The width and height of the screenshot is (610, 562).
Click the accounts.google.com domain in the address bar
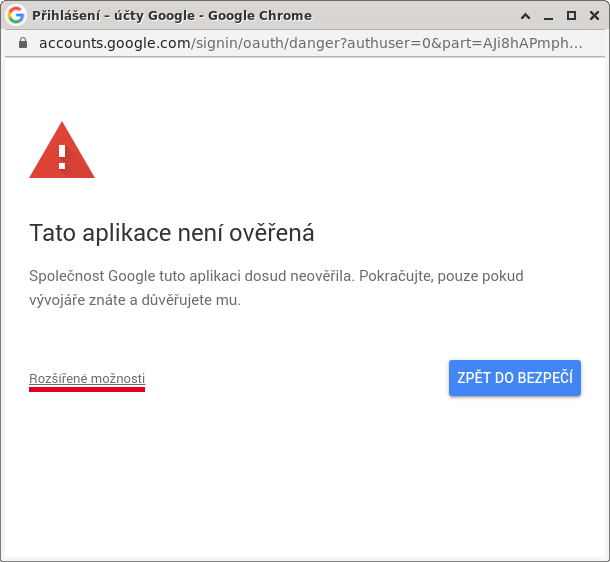point(115,43)
